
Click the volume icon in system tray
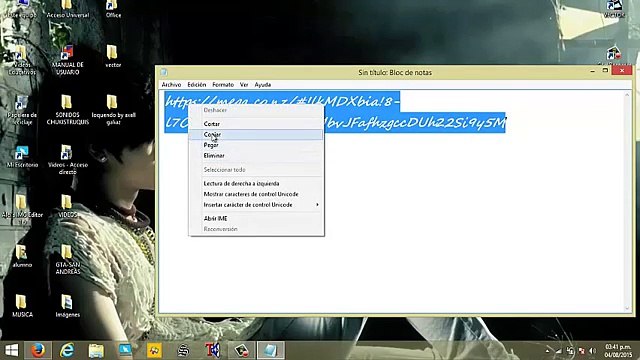point(592,351)
